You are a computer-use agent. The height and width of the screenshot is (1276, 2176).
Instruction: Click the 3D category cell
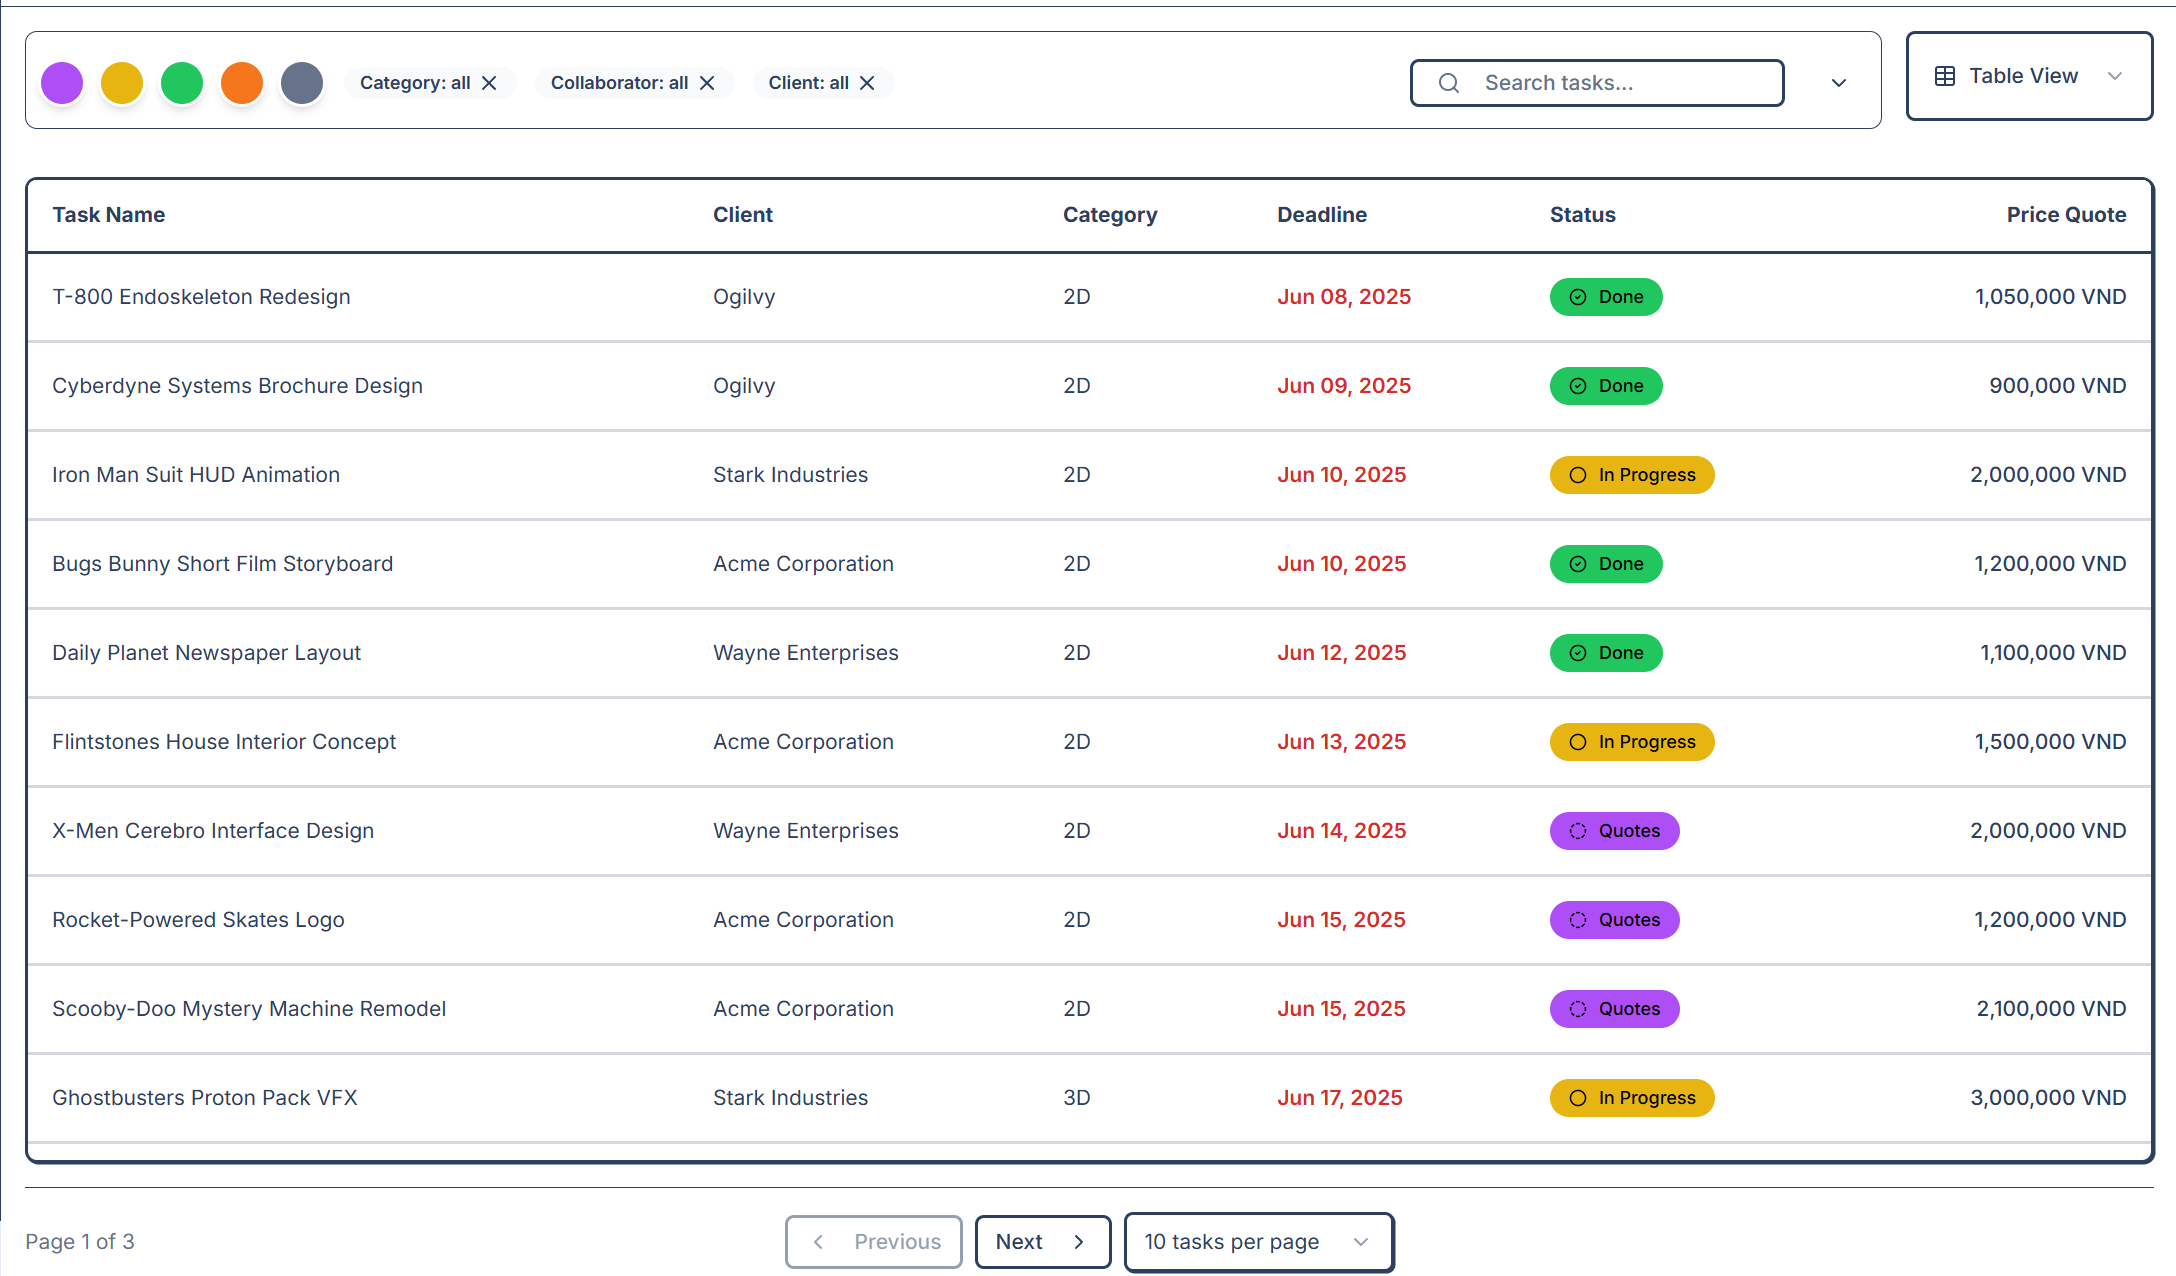click(x=1076, y=1098)
